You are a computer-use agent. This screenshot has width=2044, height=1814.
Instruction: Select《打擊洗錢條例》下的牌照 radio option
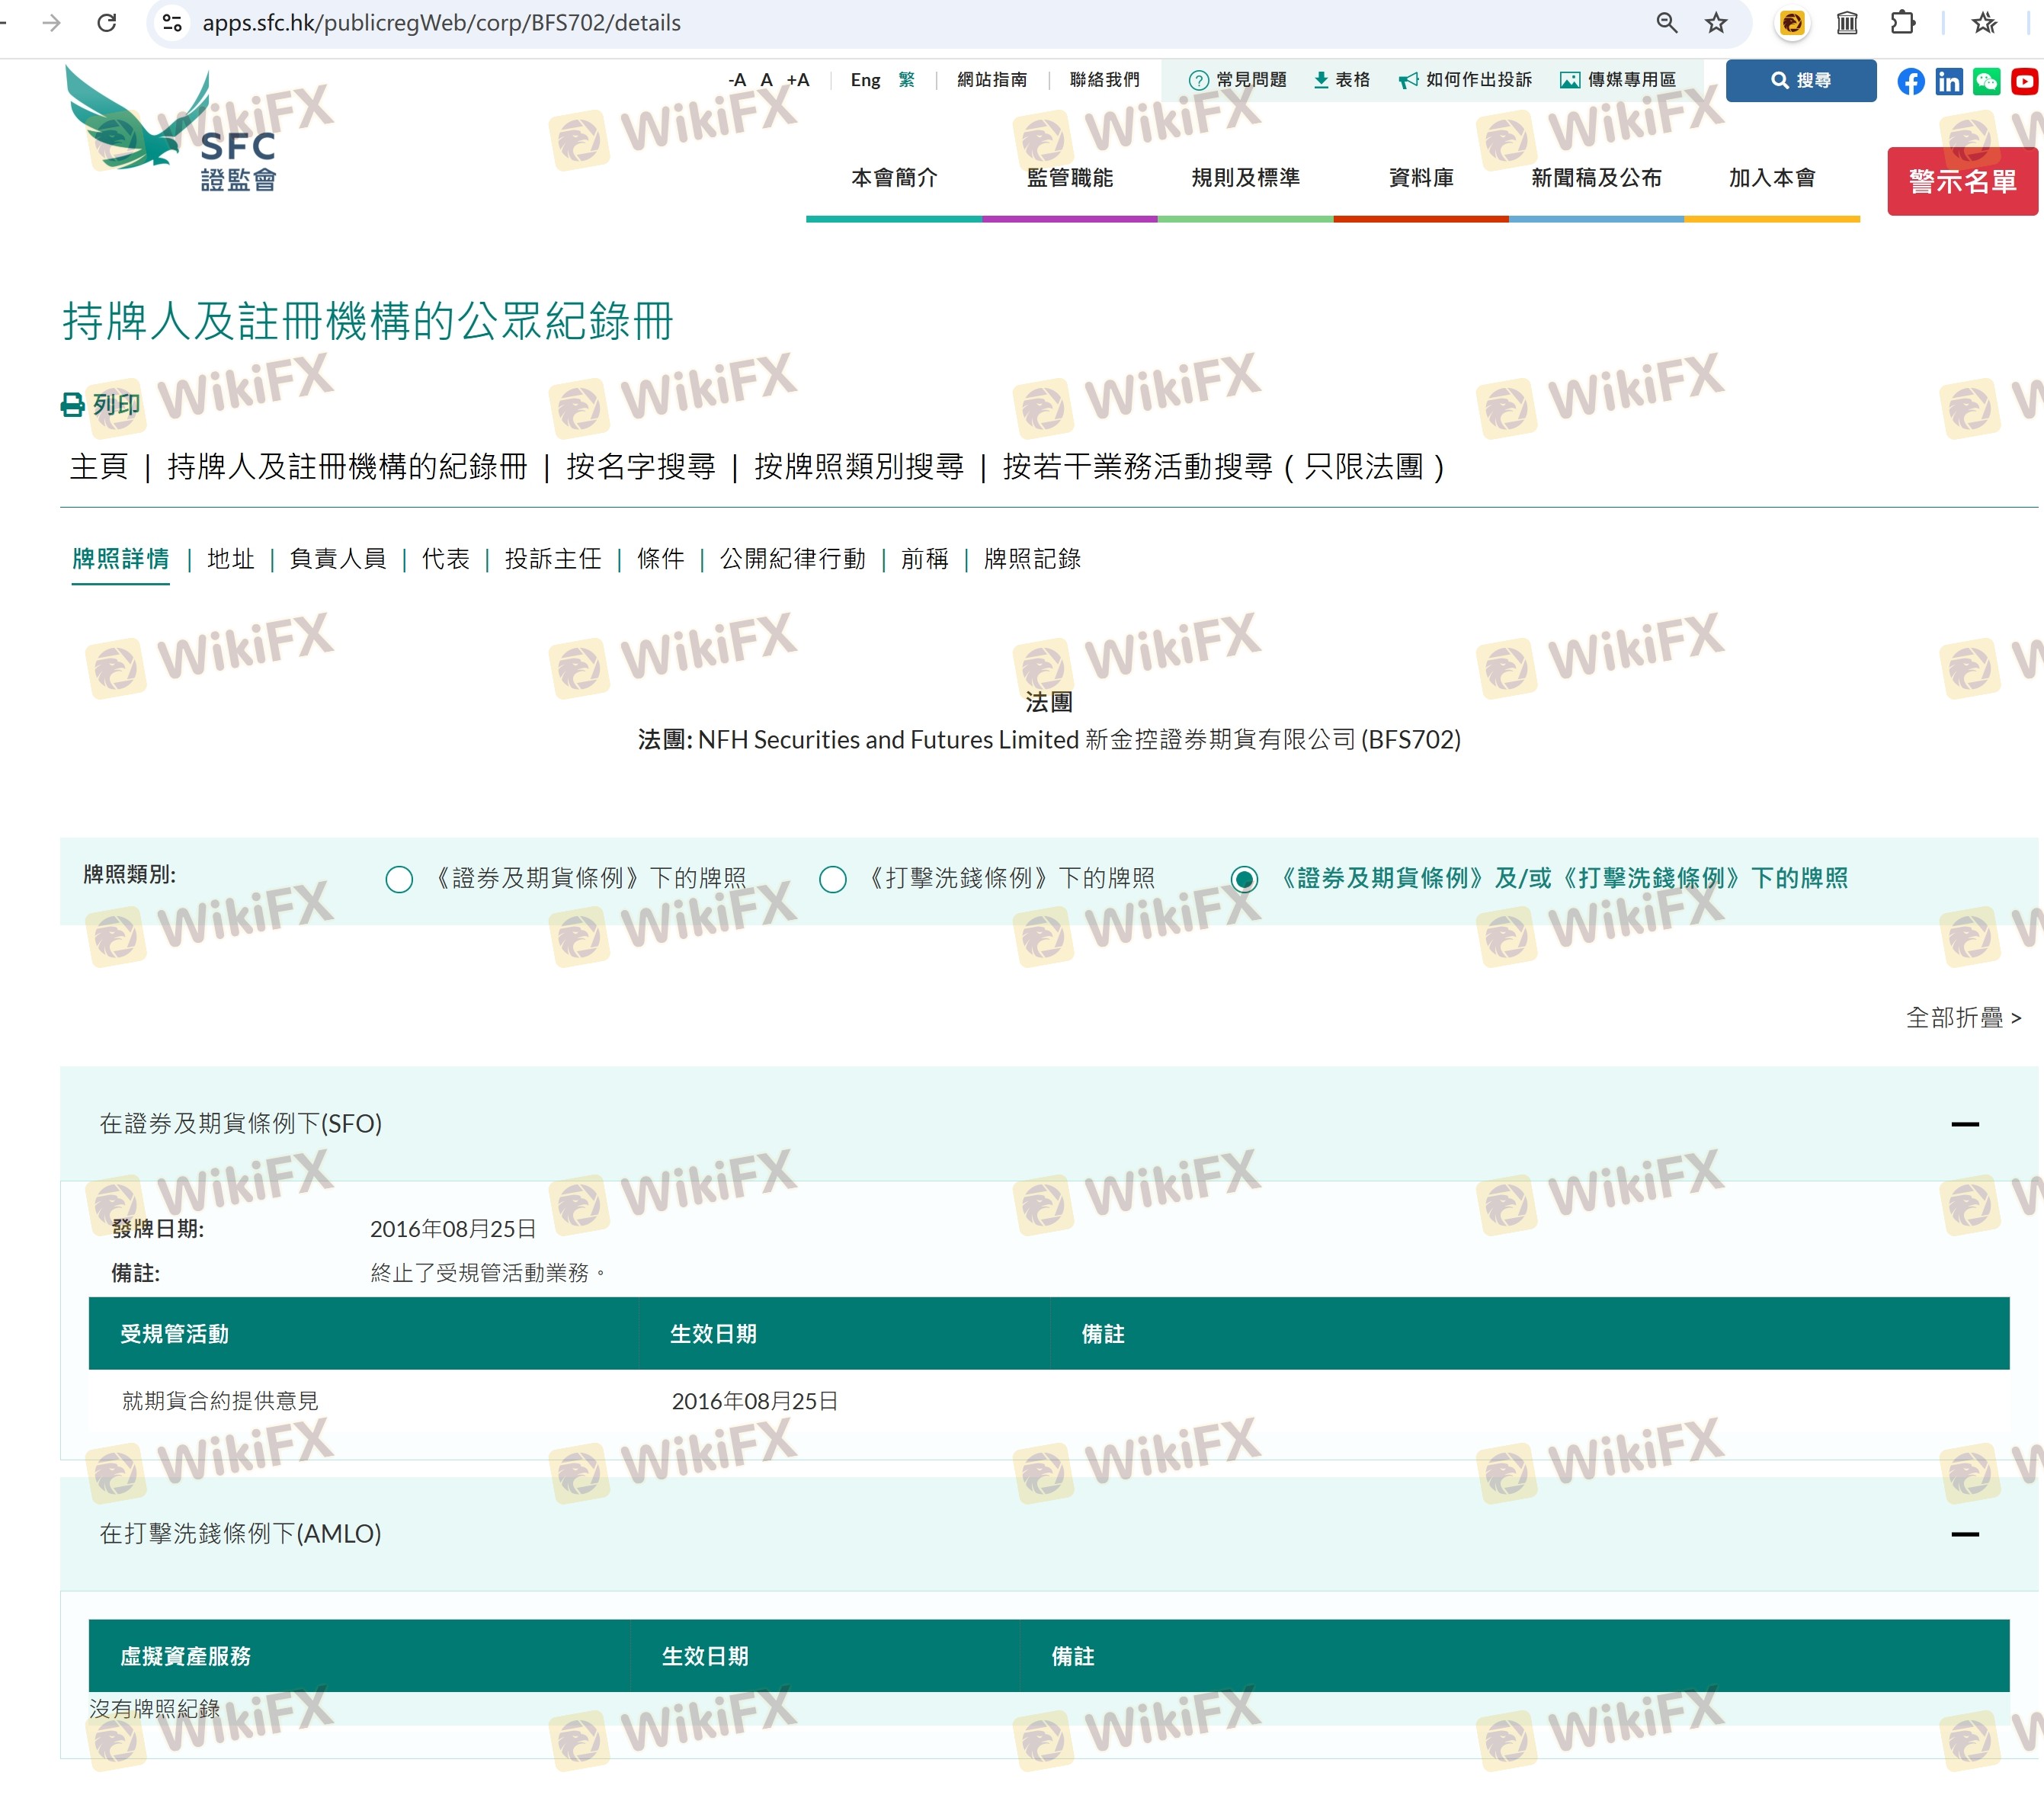[832, 879]
